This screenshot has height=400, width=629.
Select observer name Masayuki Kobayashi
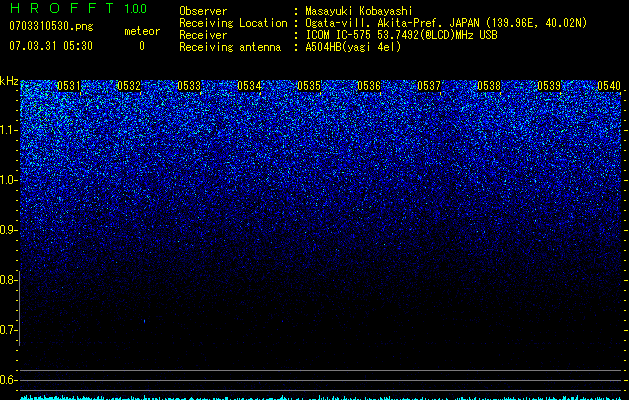[359, 11]
